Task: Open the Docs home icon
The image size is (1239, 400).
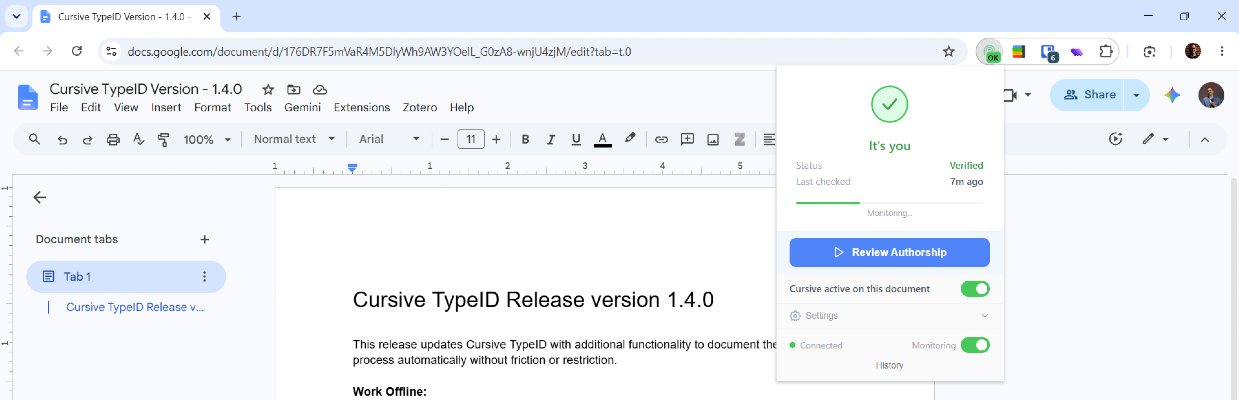Action: click(x=28, y=97)
